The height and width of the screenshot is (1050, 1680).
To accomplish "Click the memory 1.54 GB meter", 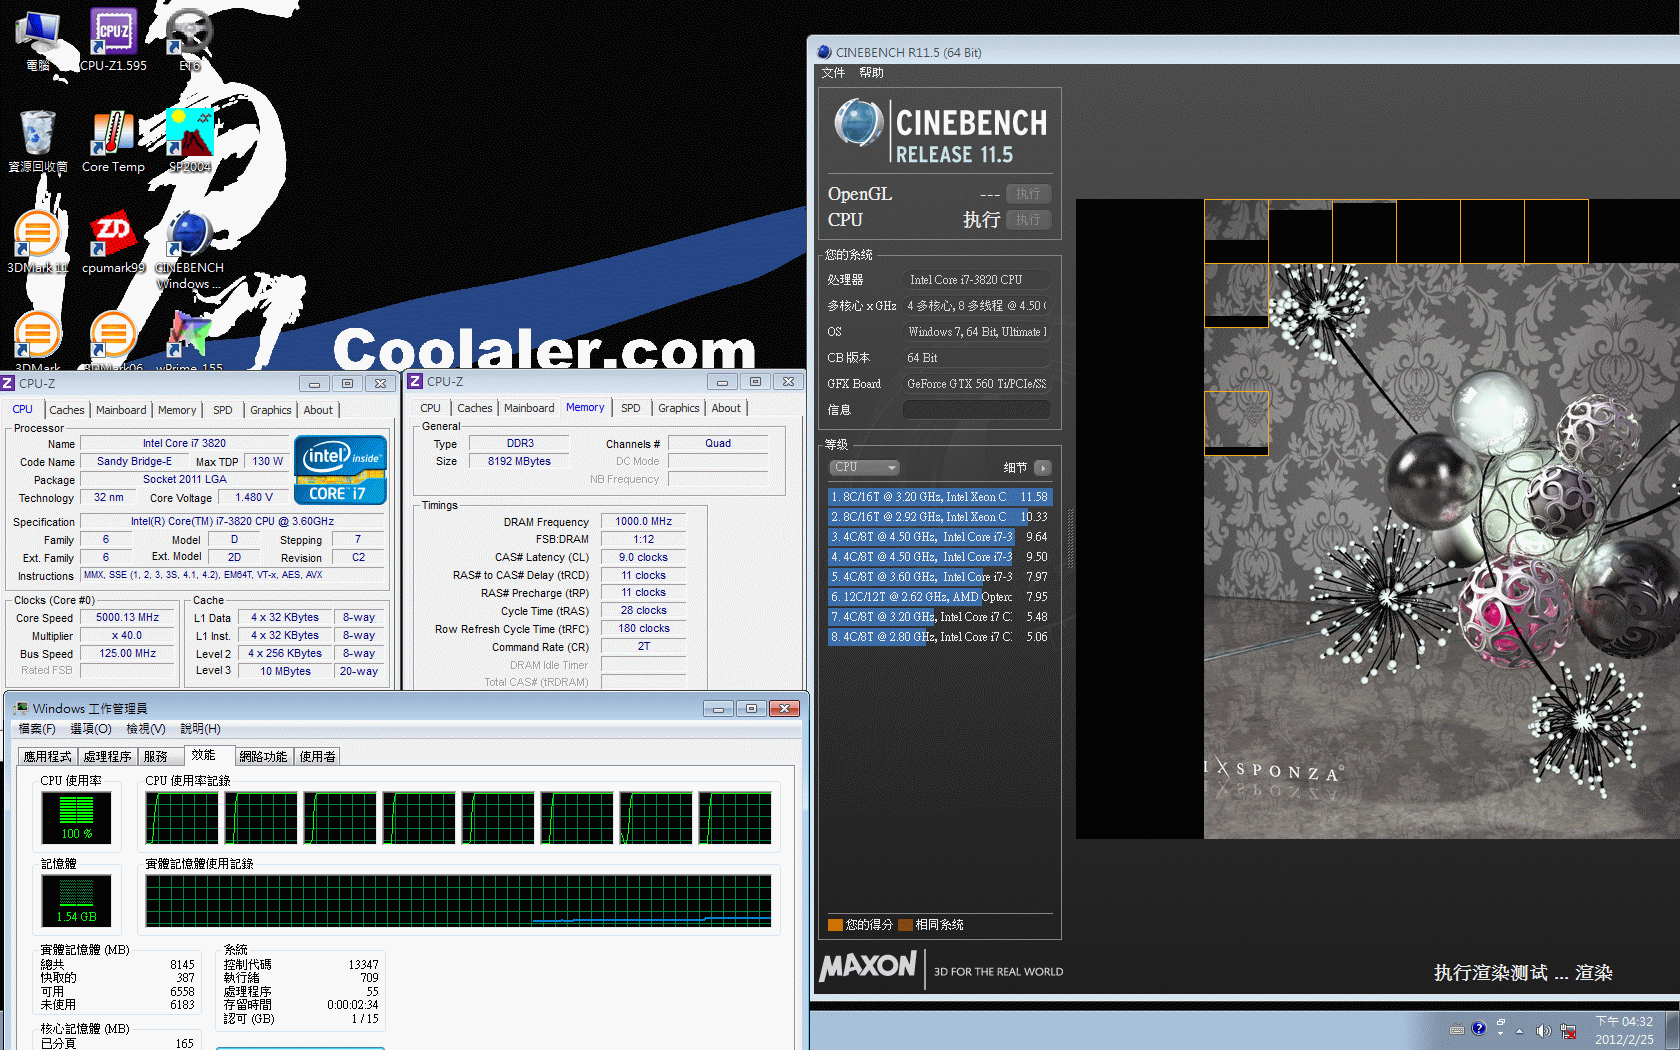I will click(x=76, y=900).
